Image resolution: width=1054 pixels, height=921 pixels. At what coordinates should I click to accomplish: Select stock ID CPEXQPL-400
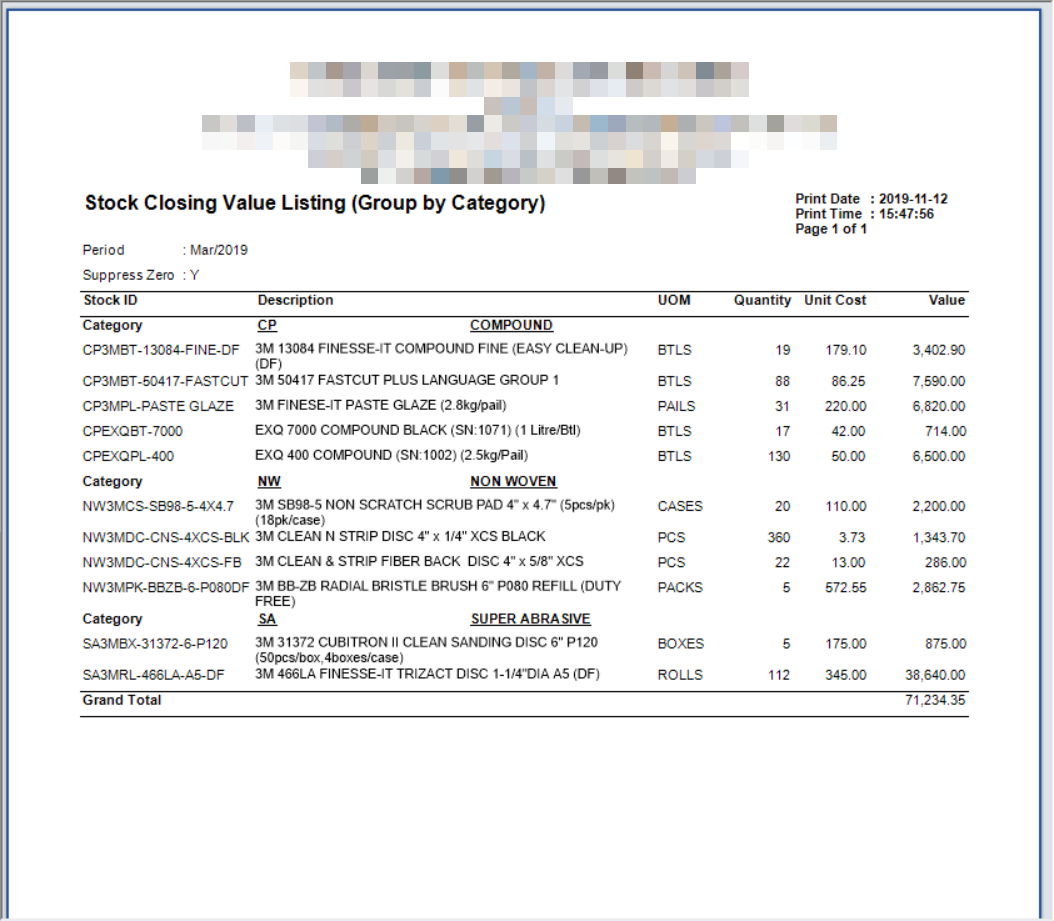128,456
